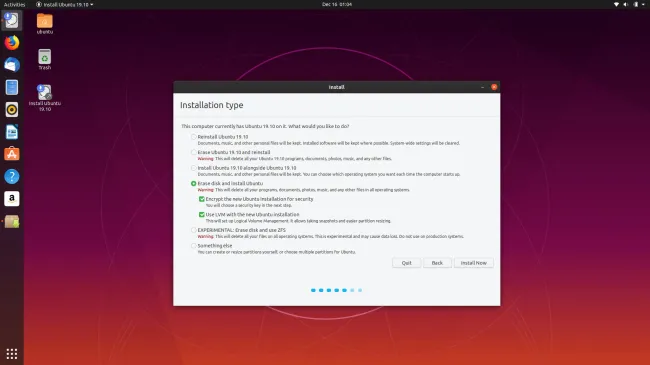This screenshot has width=650, height=365.
Task: Click the Install Now button
Action: pos(474,263)
